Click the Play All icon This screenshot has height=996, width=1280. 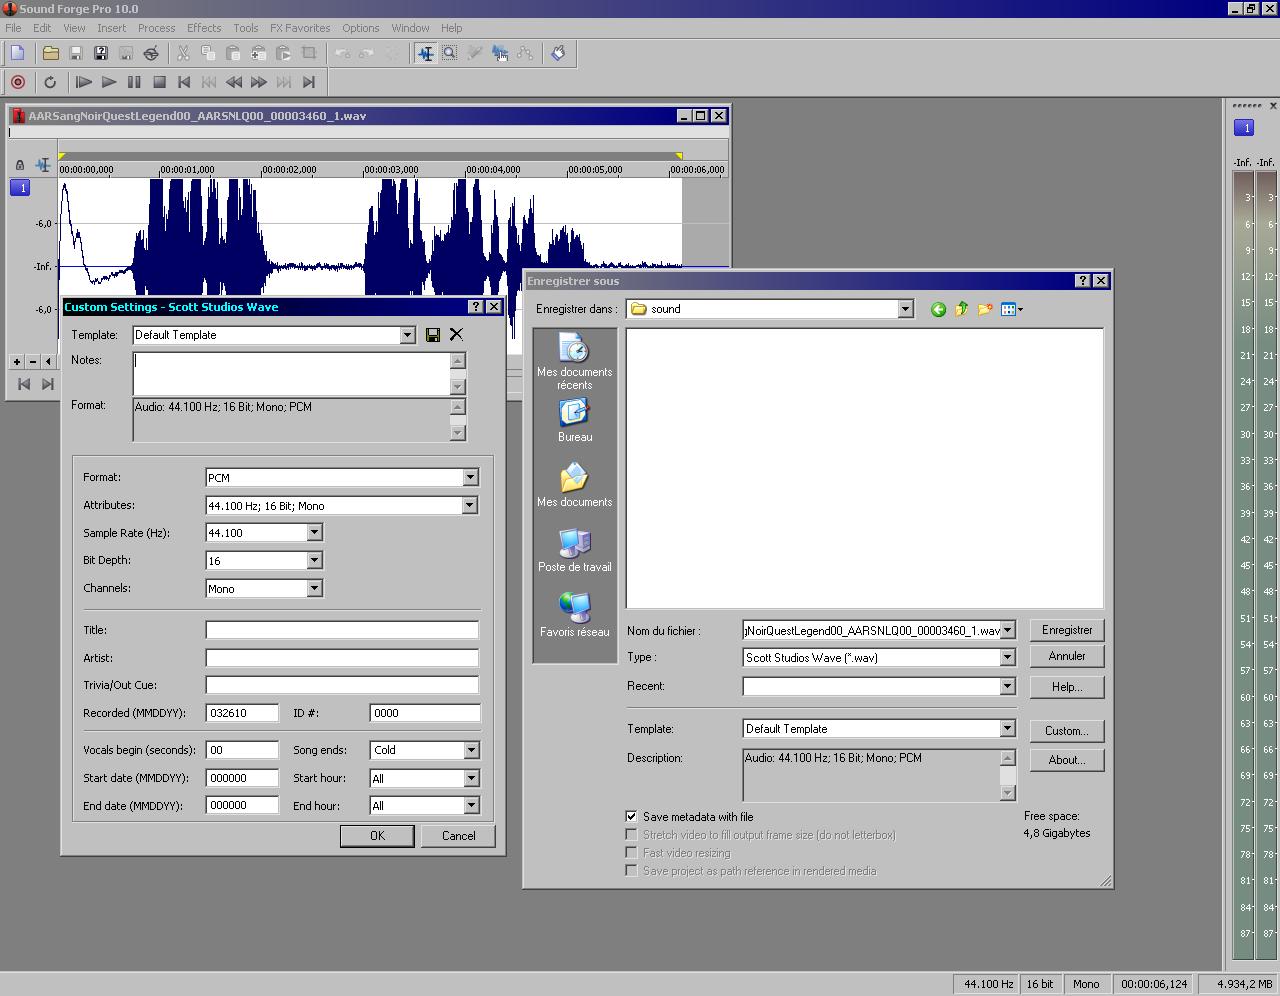[84, 82]
